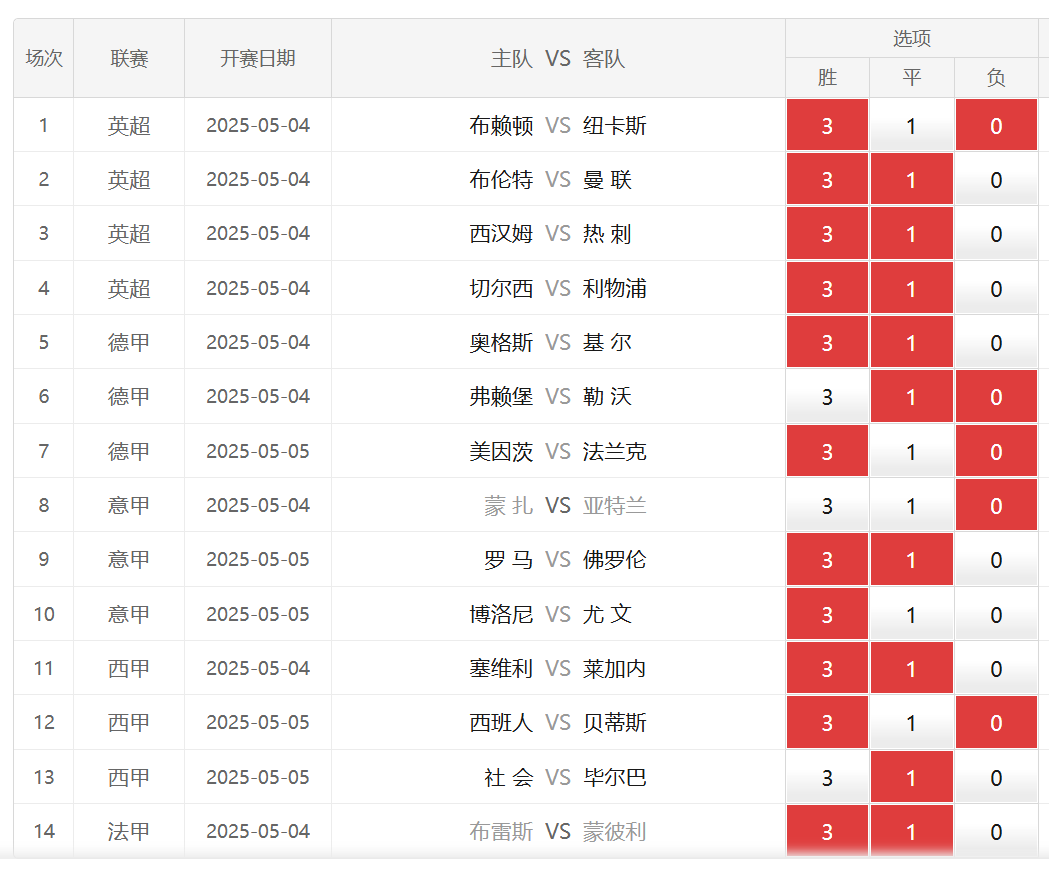Click the 负 sub-header
The height and width of the screenshot is (873, 1049).
(x=996, y=78)
